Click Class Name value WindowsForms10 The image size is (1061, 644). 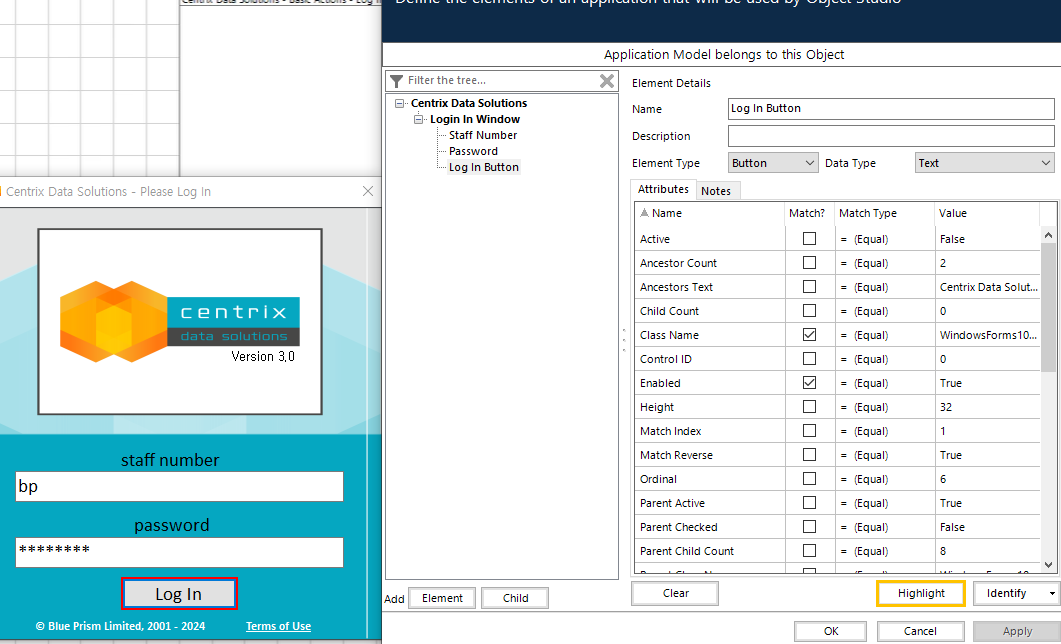click(988, 335)
